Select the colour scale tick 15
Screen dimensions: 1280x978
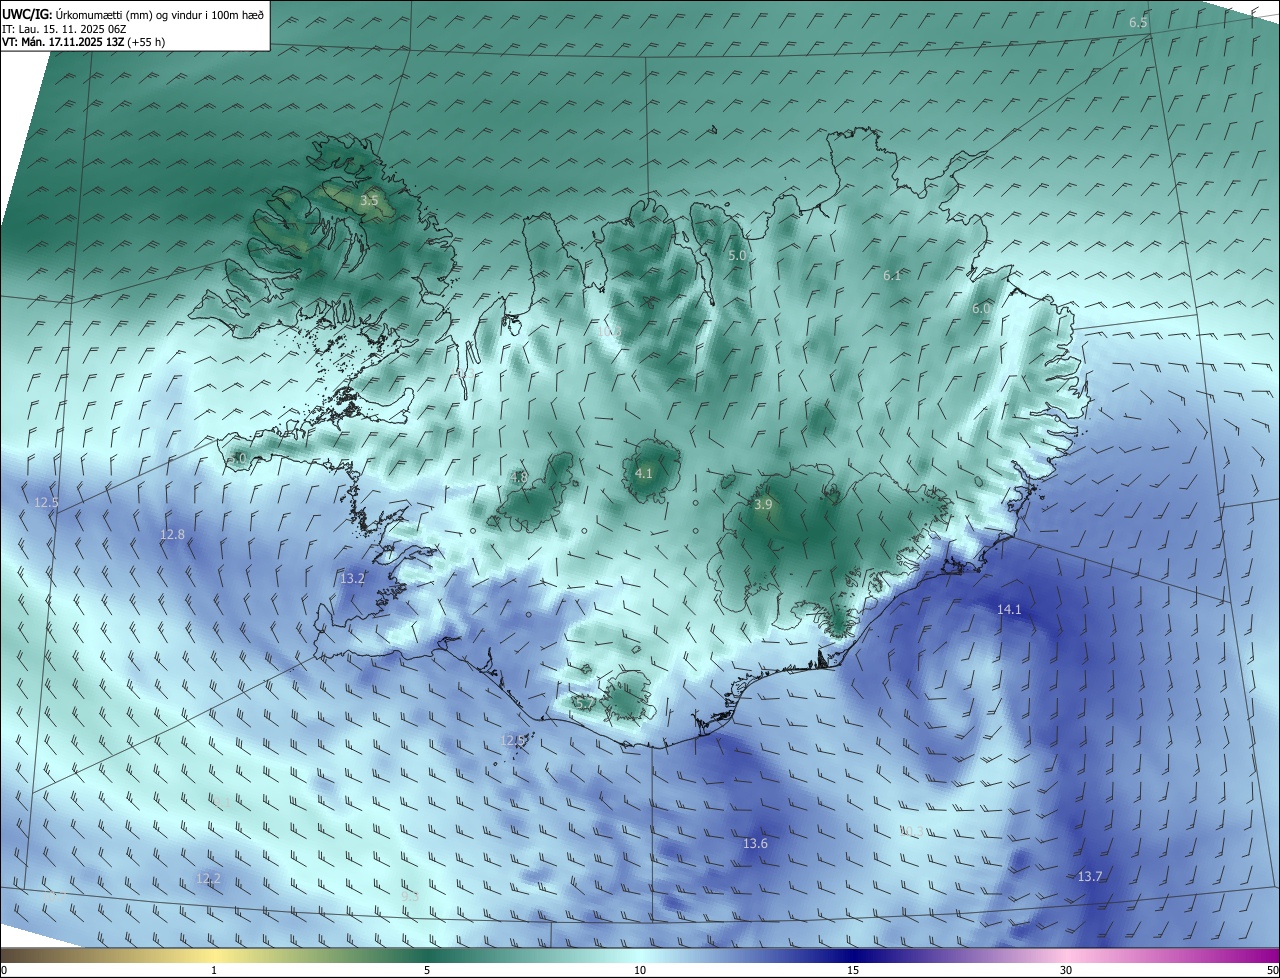click(x=853, y=971)
